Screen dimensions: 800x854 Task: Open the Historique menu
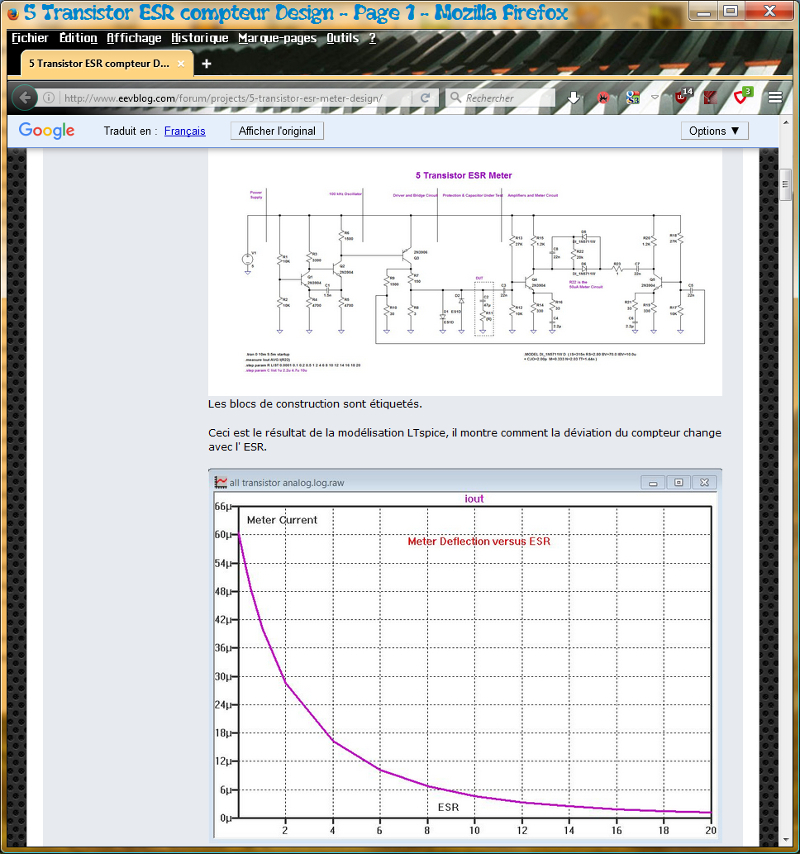coord(199,38)
